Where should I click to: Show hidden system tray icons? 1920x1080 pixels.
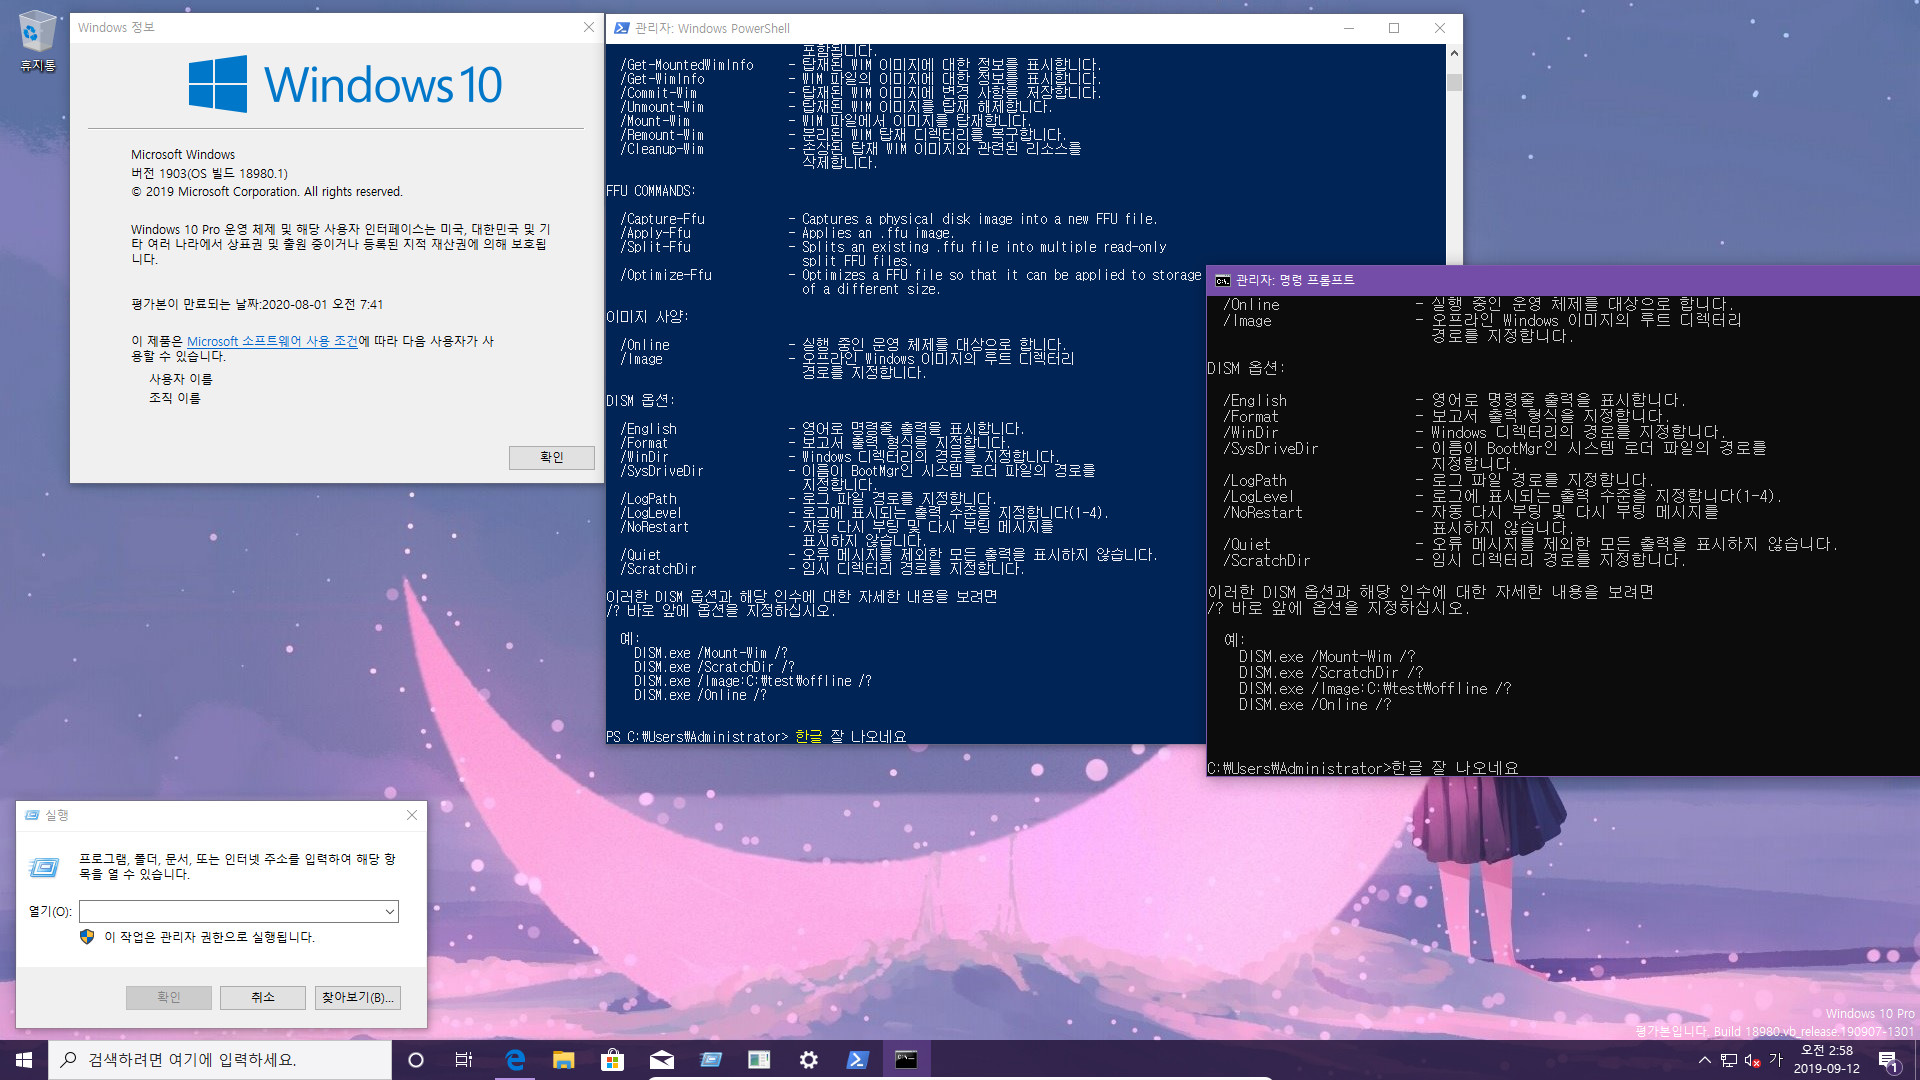click(x=1705, y=1060)
